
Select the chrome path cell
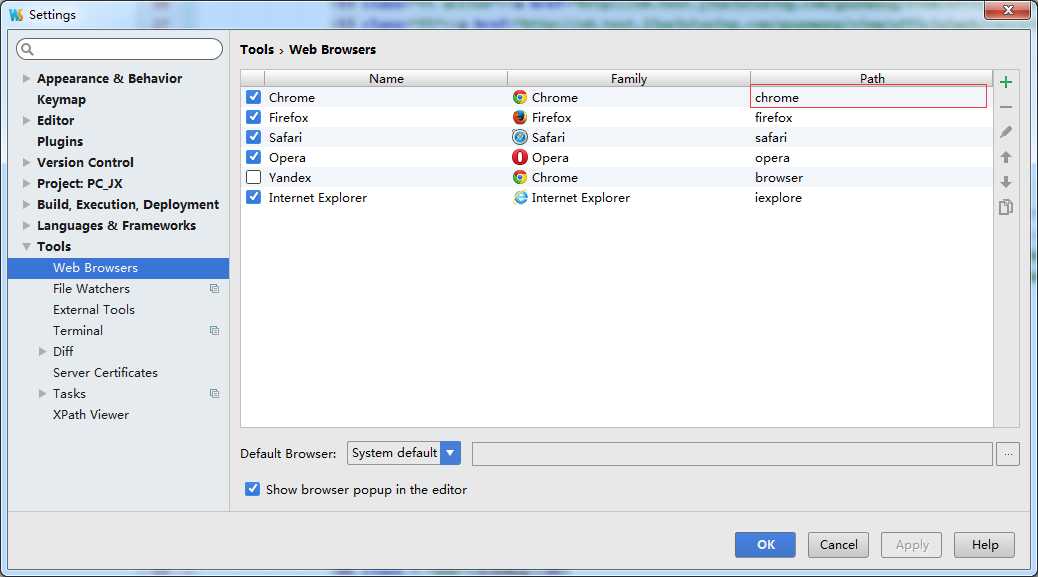pos(869,97)
